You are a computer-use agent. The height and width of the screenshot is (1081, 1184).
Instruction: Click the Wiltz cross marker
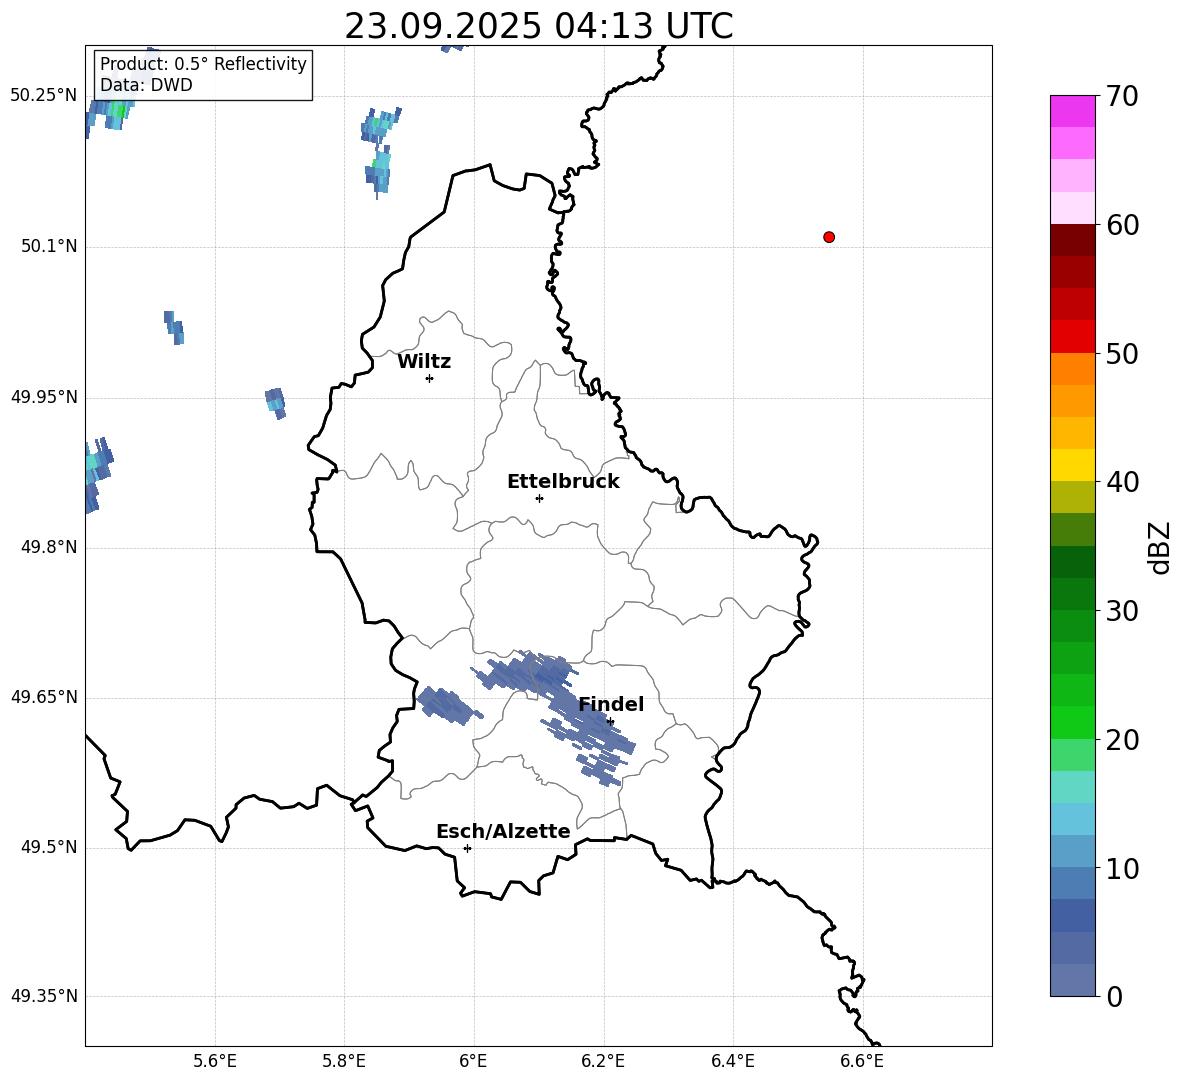point(430,378)
